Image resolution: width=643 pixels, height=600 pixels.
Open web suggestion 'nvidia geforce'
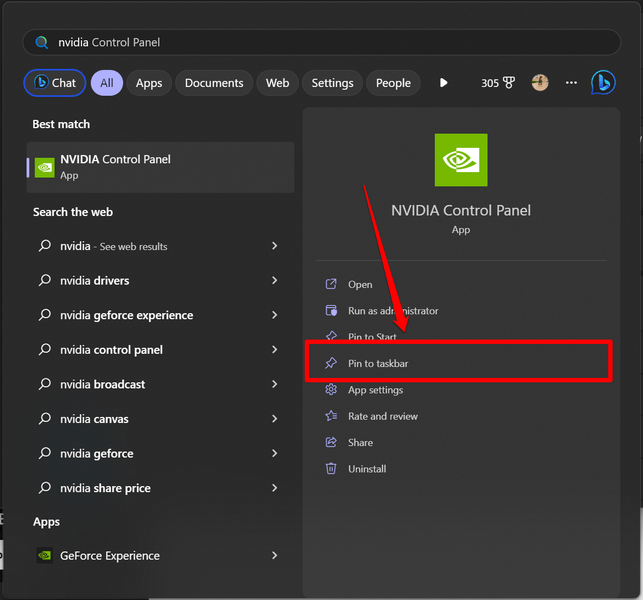tap(160, 454)
